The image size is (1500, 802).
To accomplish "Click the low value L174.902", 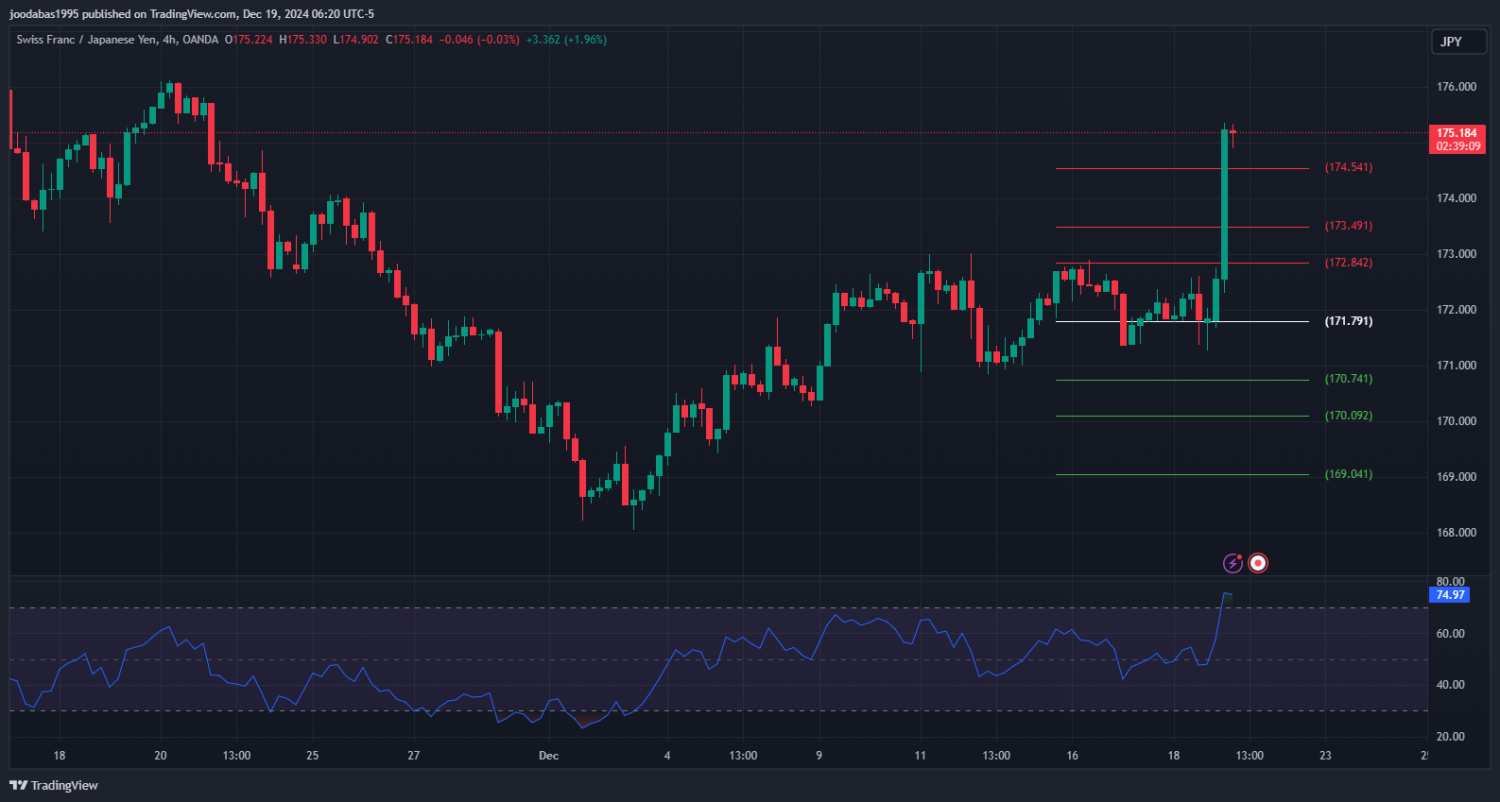I will coord(357,40).
